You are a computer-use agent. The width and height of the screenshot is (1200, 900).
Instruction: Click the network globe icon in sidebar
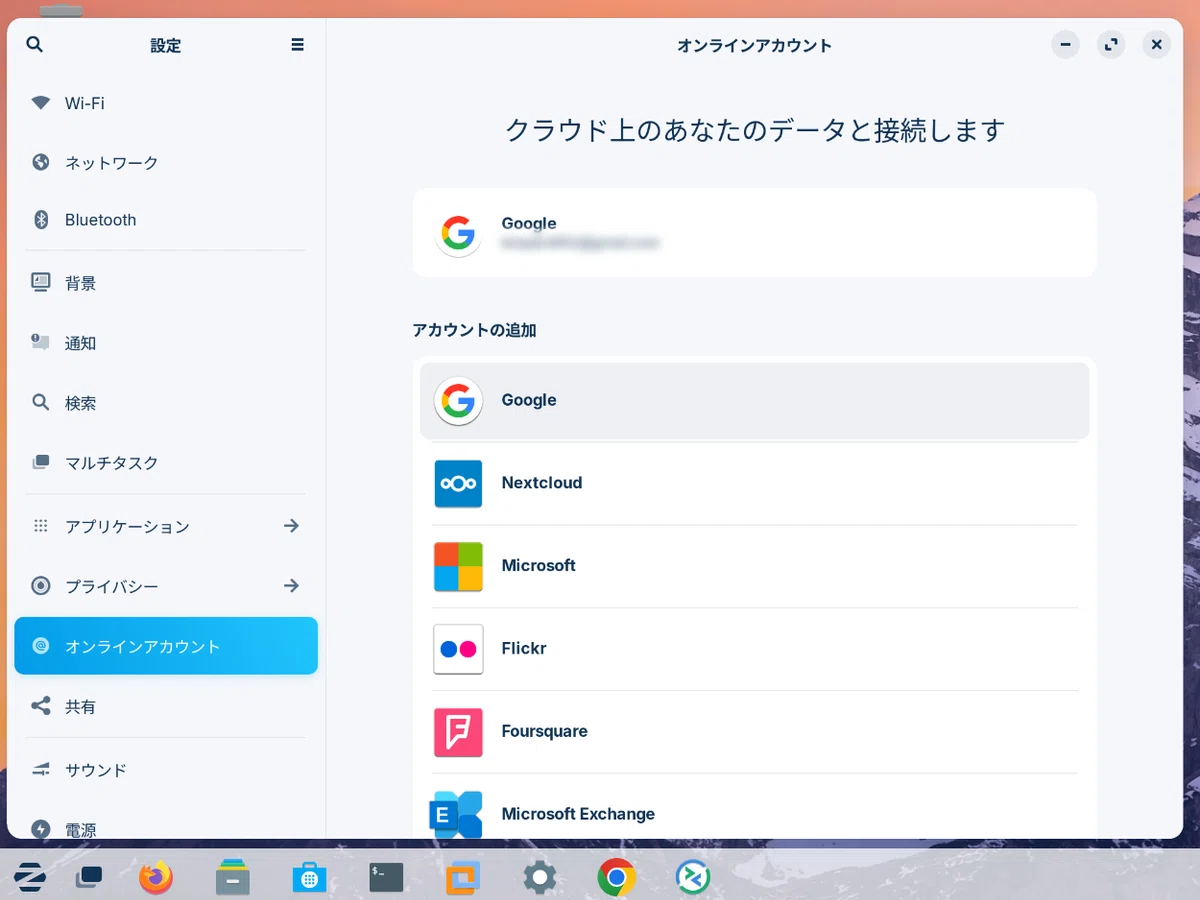tap(41, 162)
